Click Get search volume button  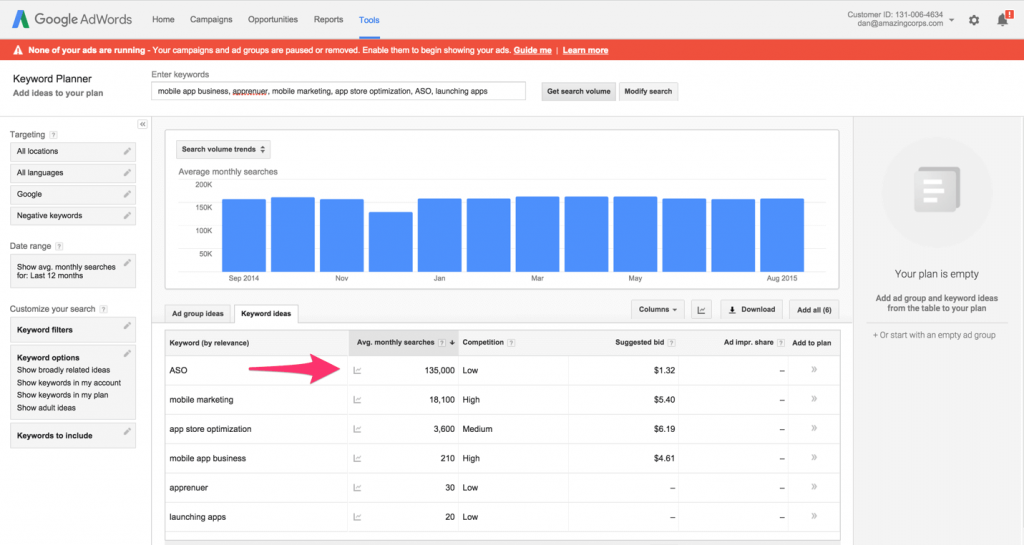coord(579,91)
